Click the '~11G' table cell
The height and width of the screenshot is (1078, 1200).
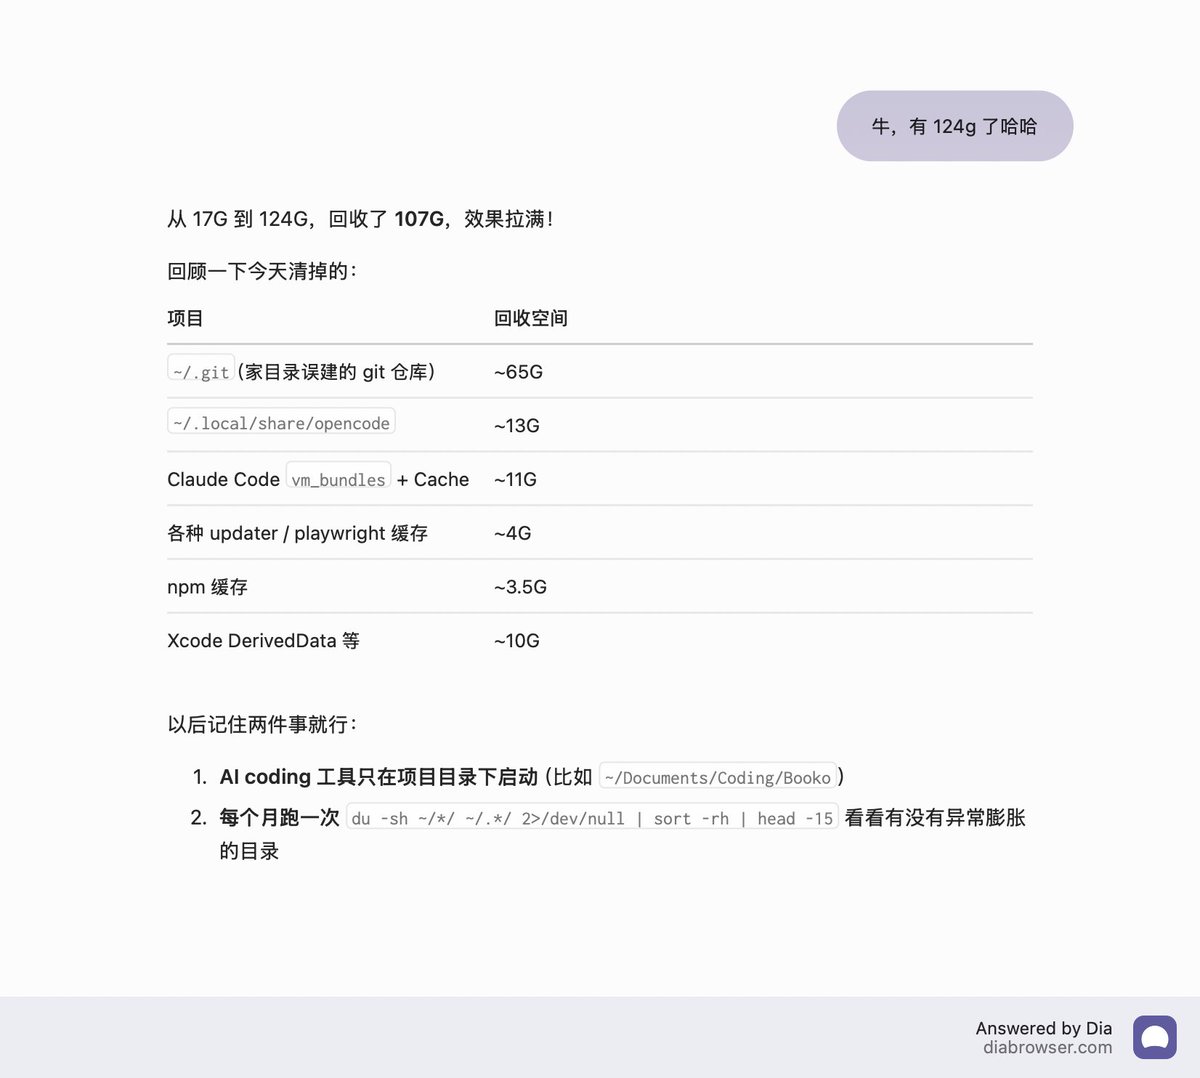(x=515, y=480)
